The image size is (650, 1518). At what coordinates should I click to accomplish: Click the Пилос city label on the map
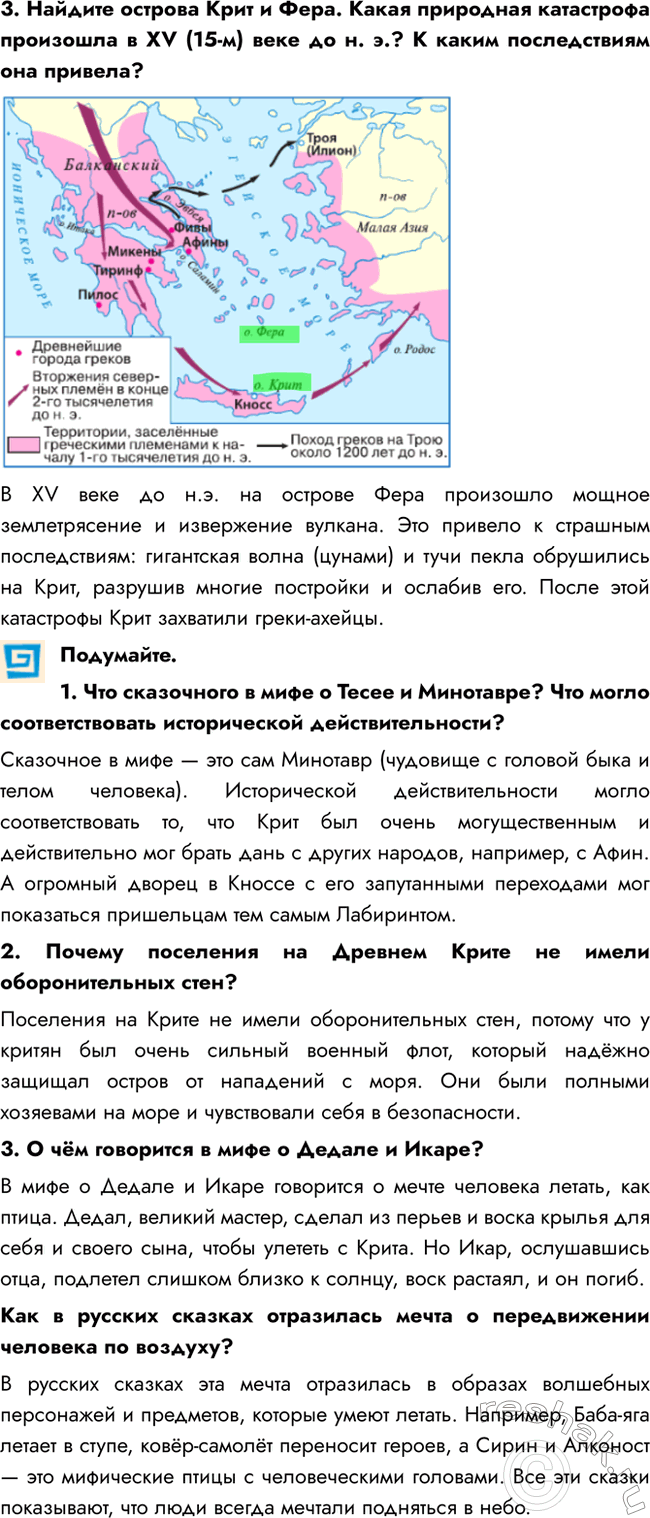(x=97, y=295)
